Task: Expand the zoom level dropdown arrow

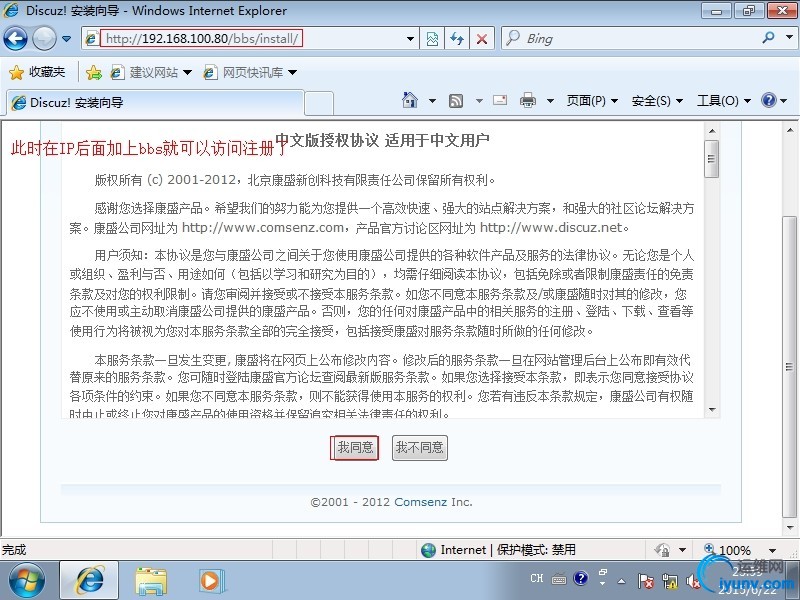Action: pos(772,551)
